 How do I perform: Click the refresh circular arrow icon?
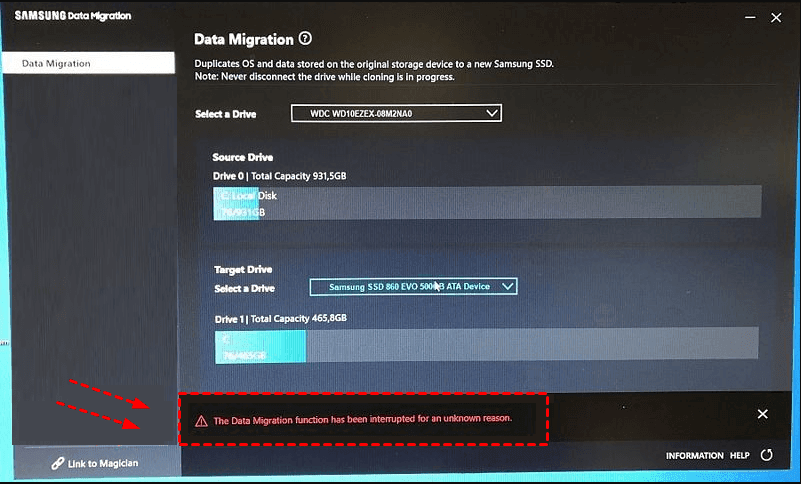pyautogui.click(x=766, y=455)
